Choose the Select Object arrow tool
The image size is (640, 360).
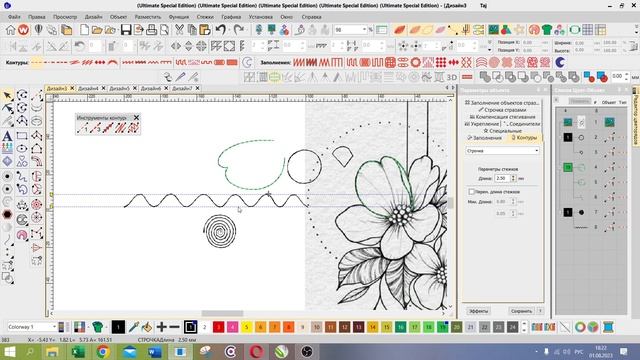coord(7,96)
